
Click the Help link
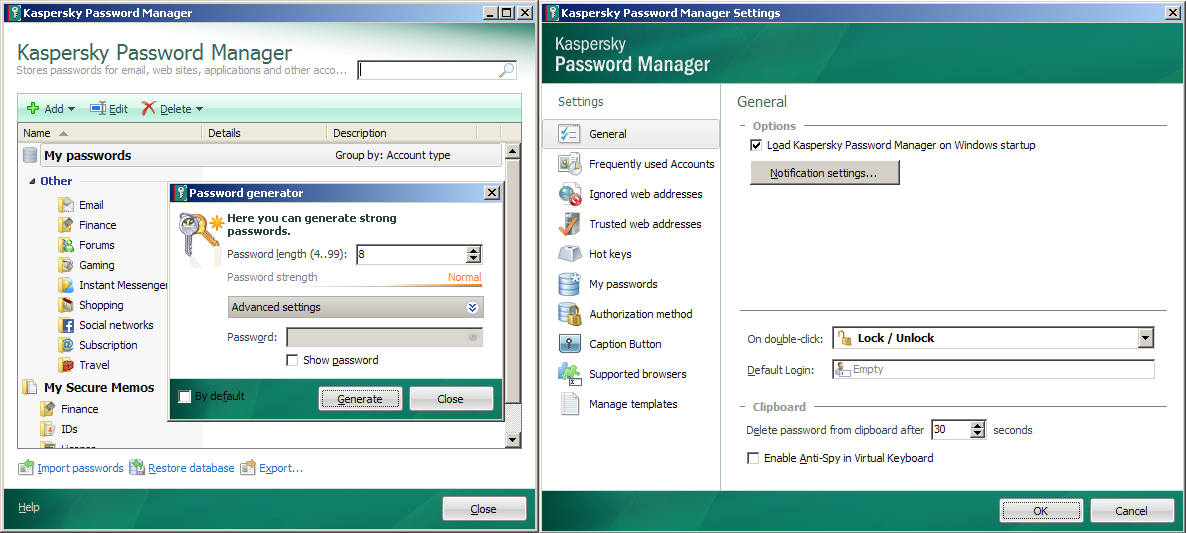[x=29, y=507]
